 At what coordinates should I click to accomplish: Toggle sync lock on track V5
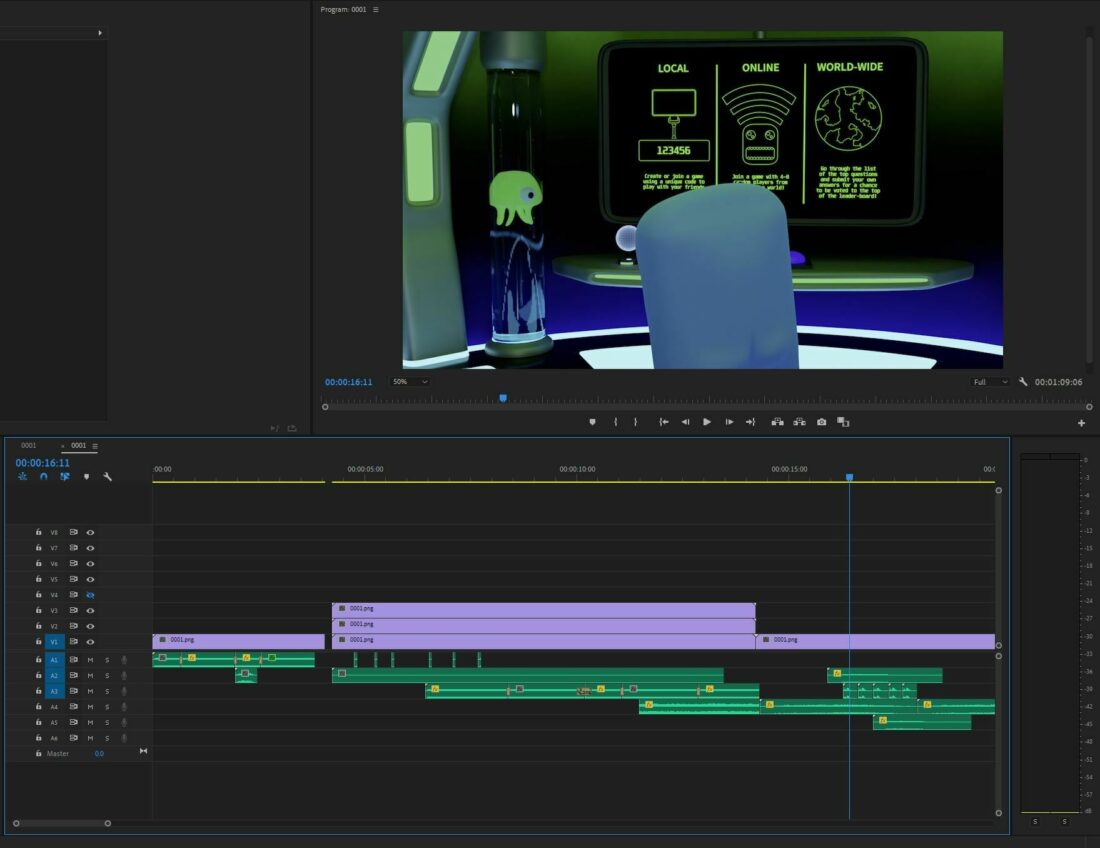click(x=74, y=579)
